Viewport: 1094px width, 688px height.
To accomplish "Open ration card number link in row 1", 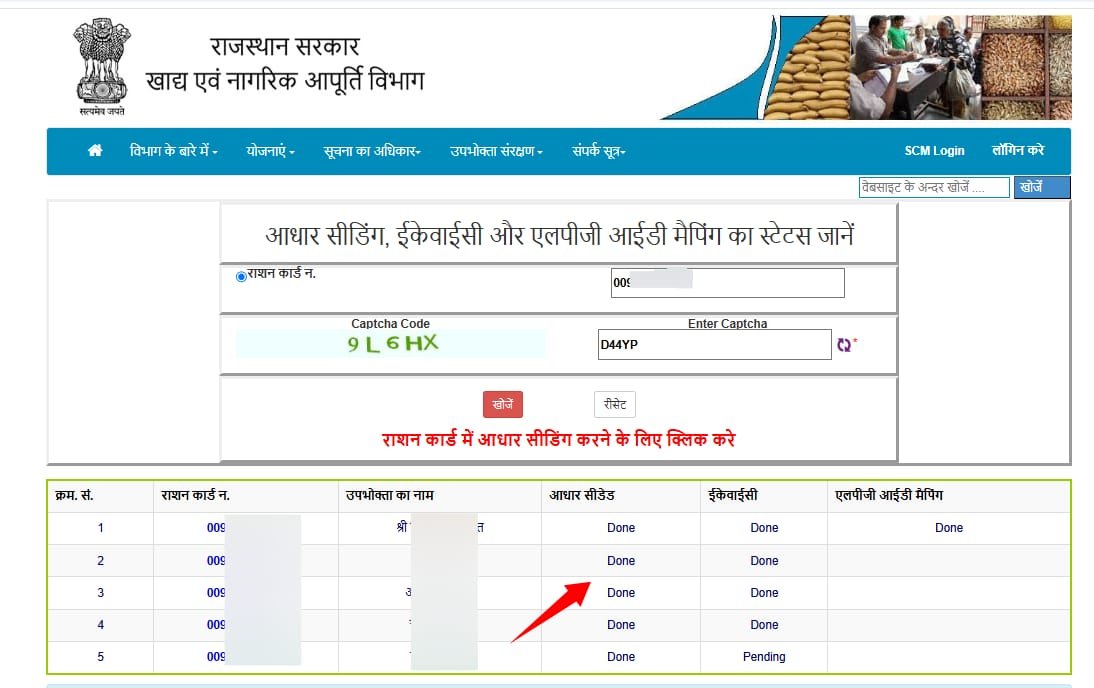I will (217, 528).
